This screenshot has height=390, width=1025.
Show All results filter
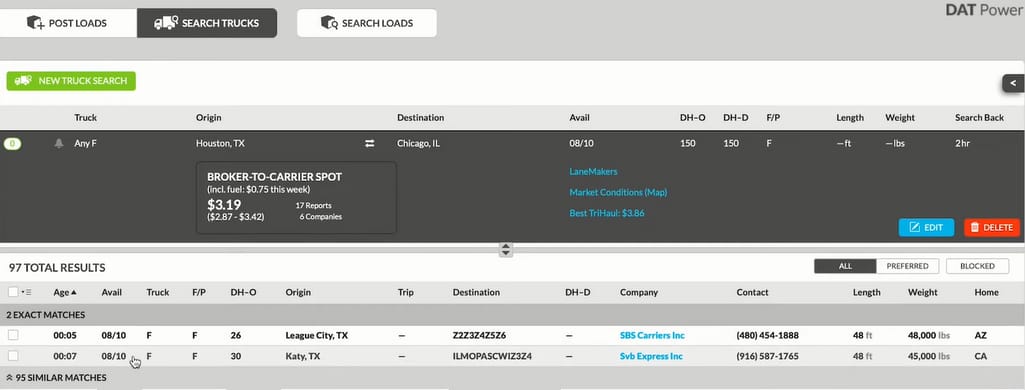click(845, 266)
